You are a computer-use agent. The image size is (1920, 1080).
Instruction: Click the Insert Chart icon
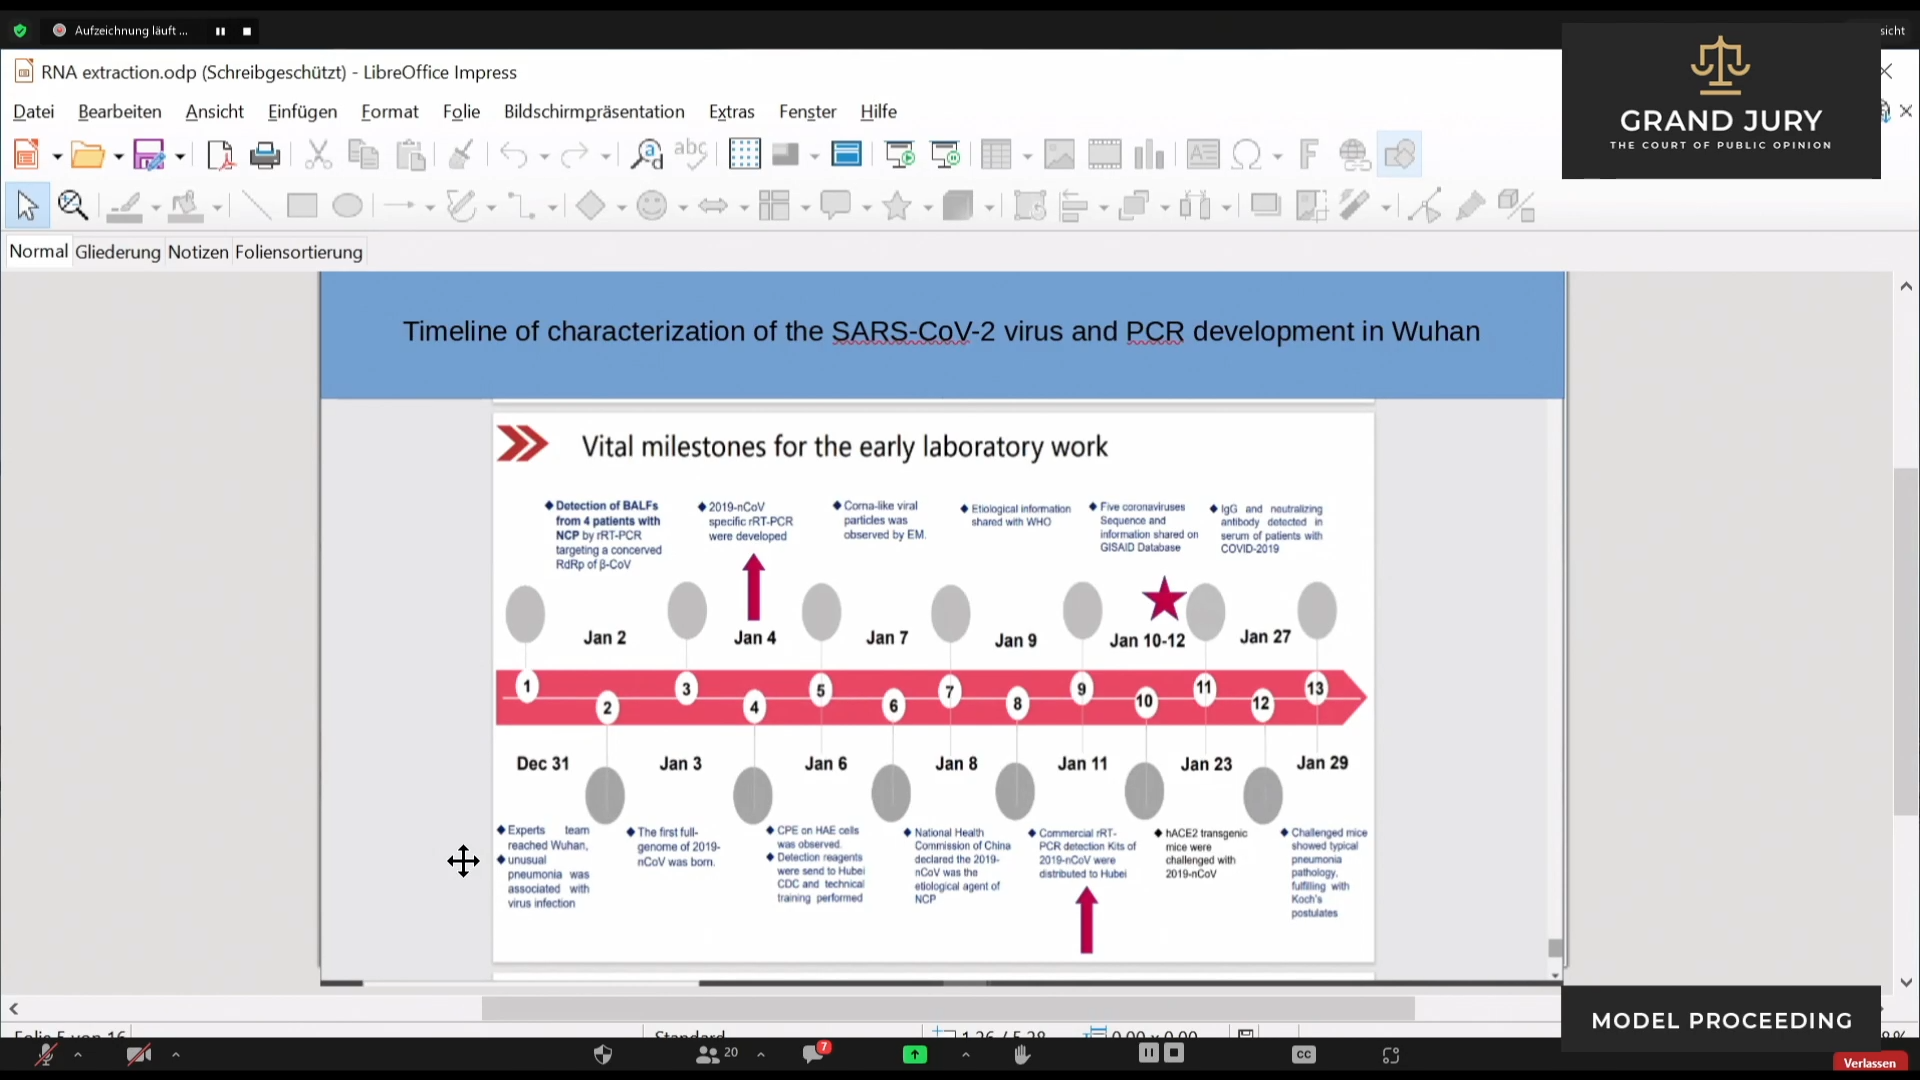pos(1149,155)
